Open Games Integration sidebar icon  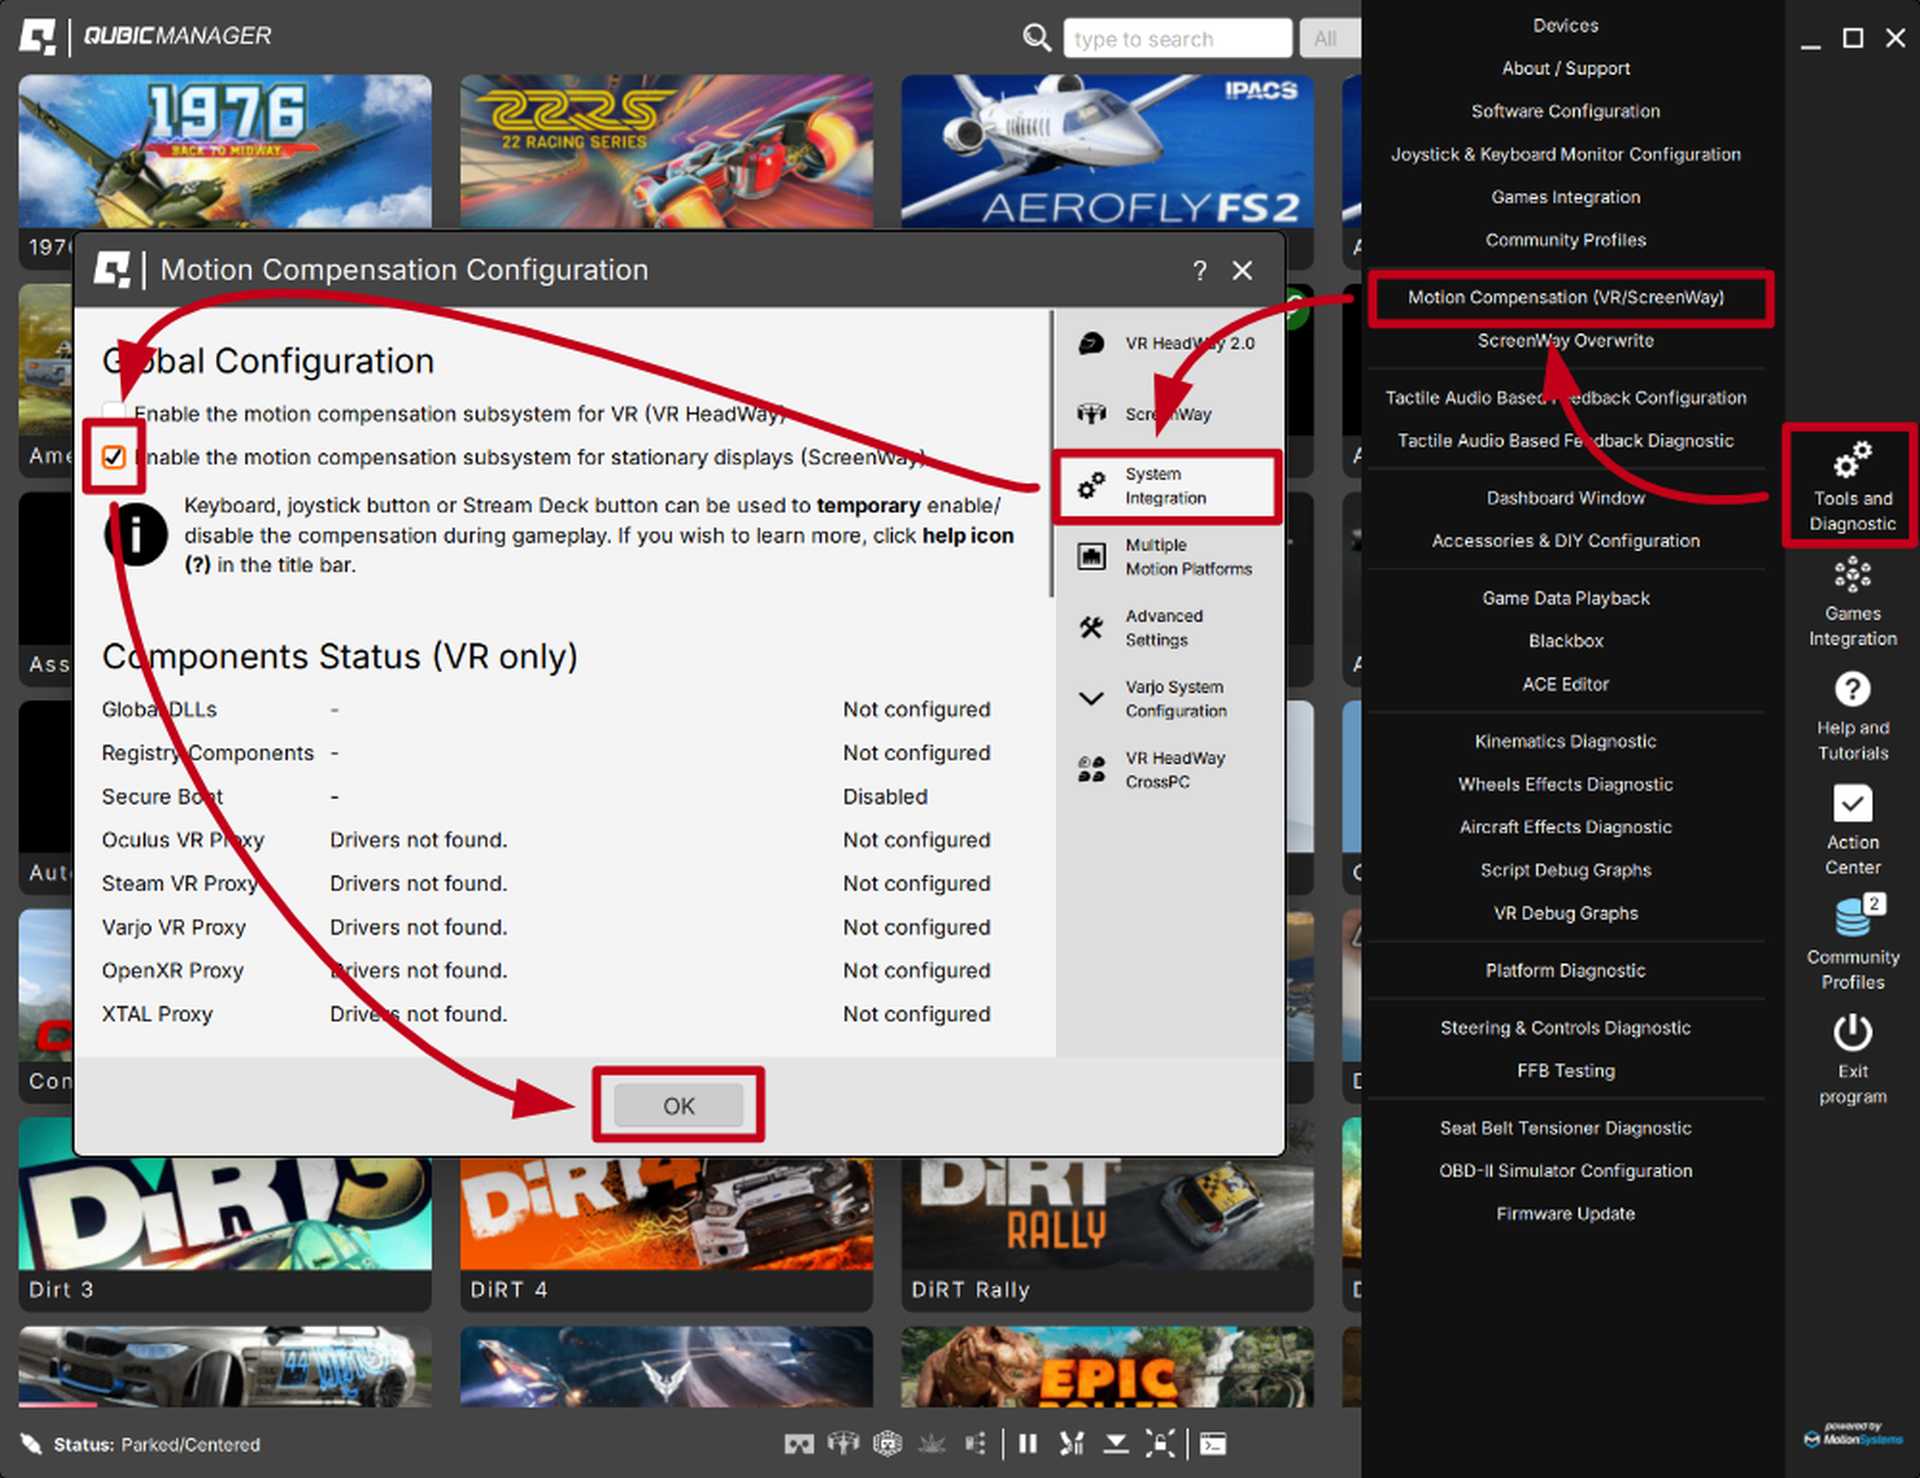coord(1852,603)
